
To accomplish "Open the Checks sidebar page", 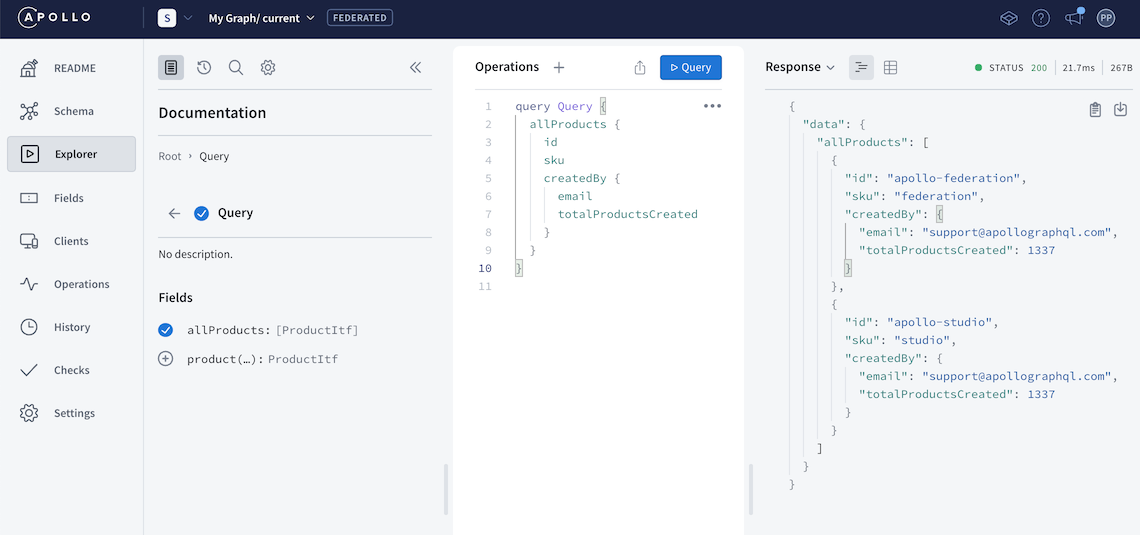I will 71,370.
